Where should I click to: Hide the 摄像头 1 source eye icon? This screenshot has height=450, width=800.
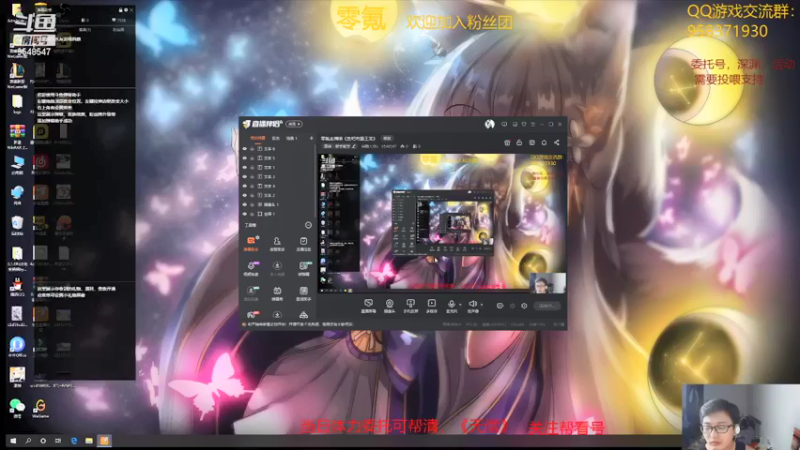pos(245,205)
